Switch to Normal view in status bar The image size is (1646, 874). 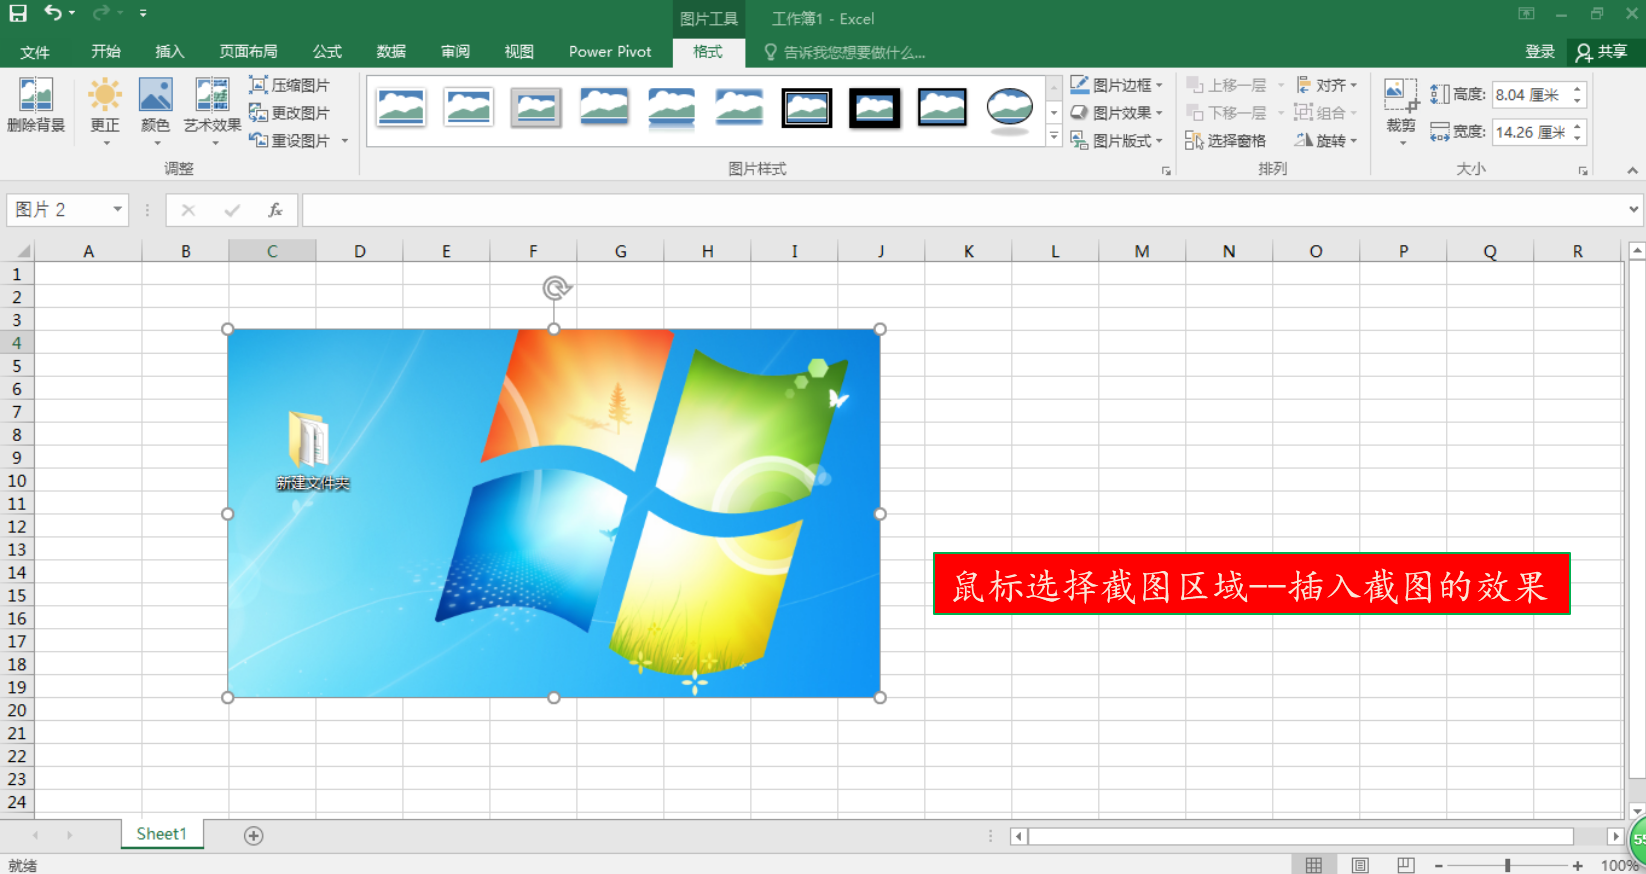(1314, 865)
